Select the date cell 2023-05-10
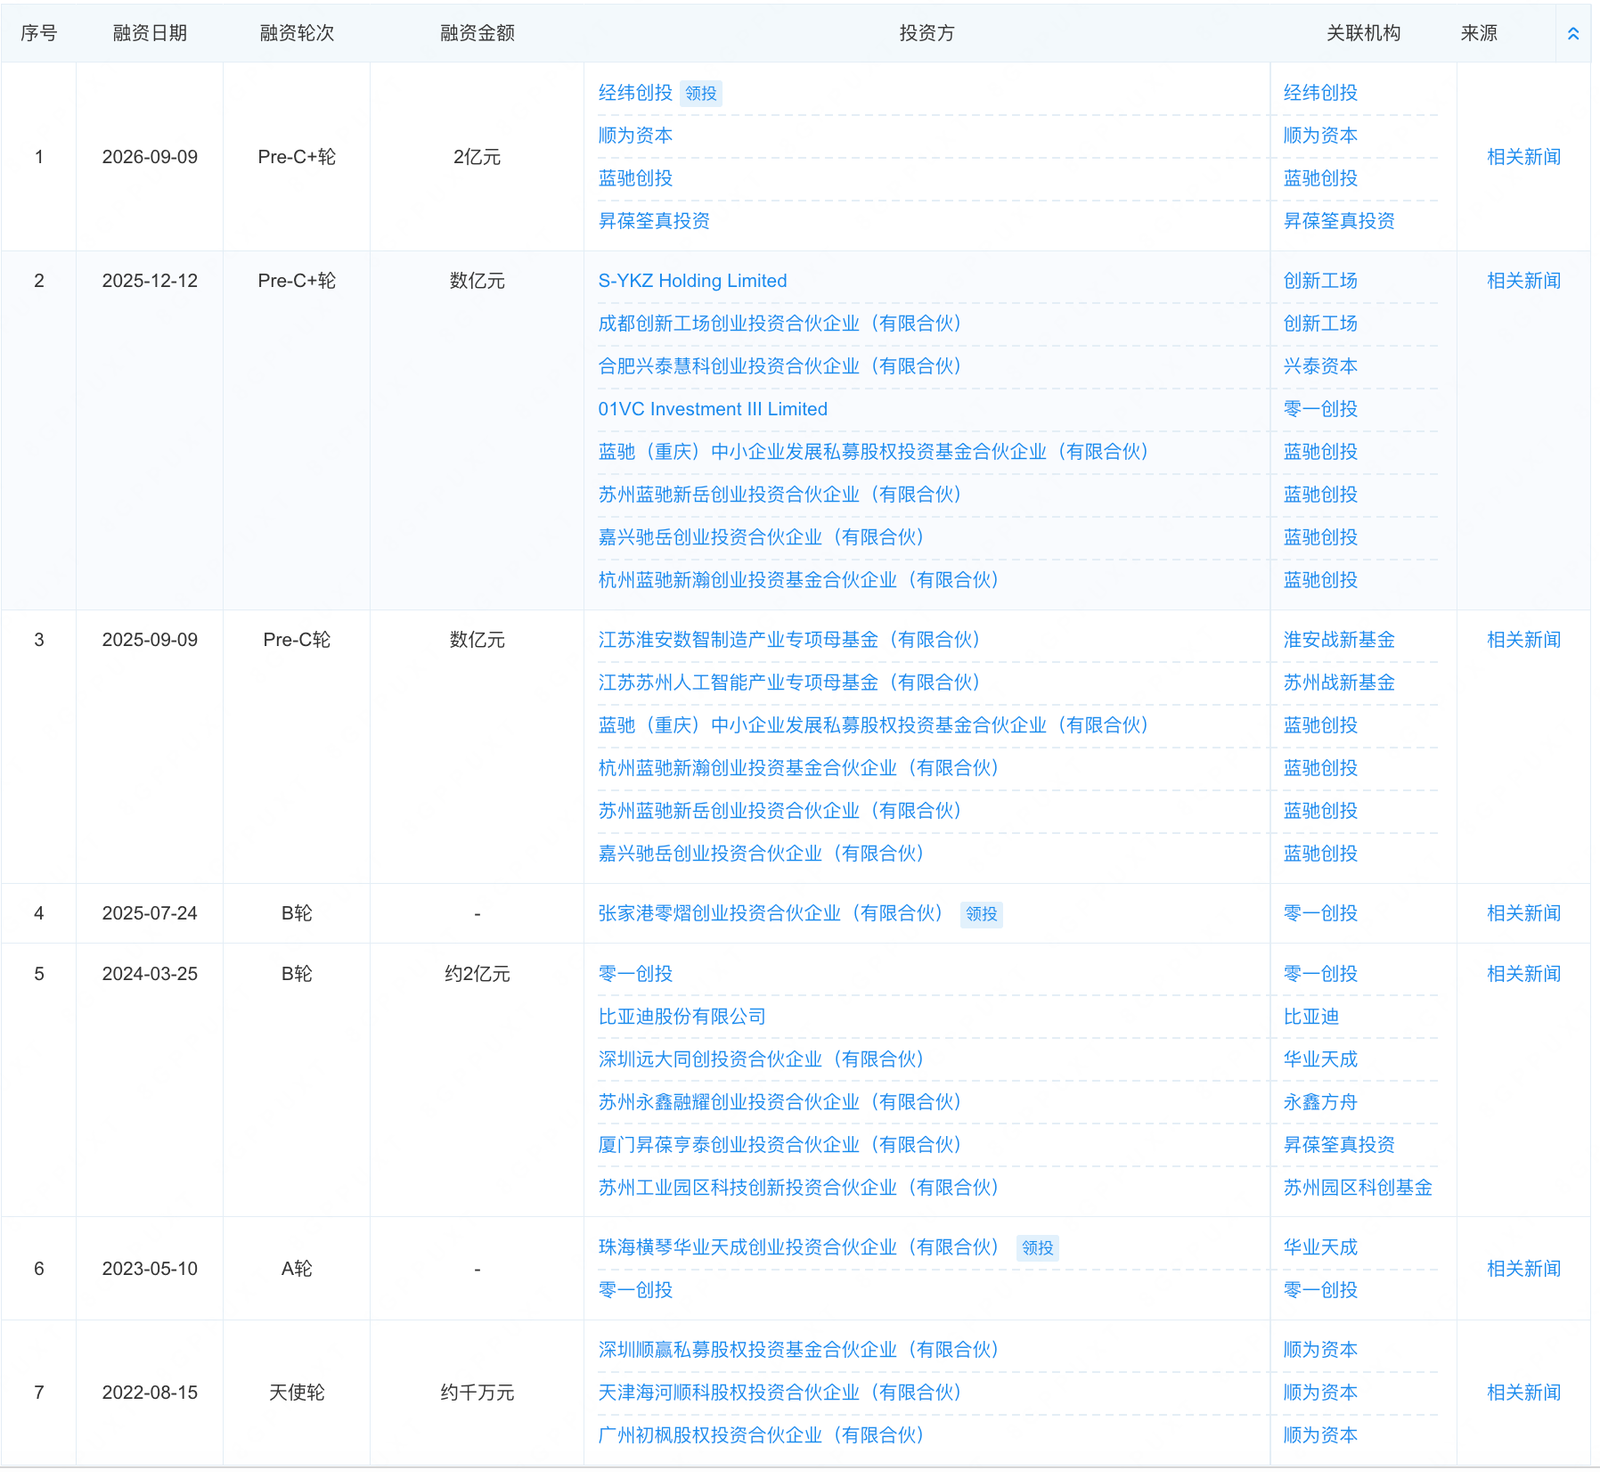 pos(150,1269)
